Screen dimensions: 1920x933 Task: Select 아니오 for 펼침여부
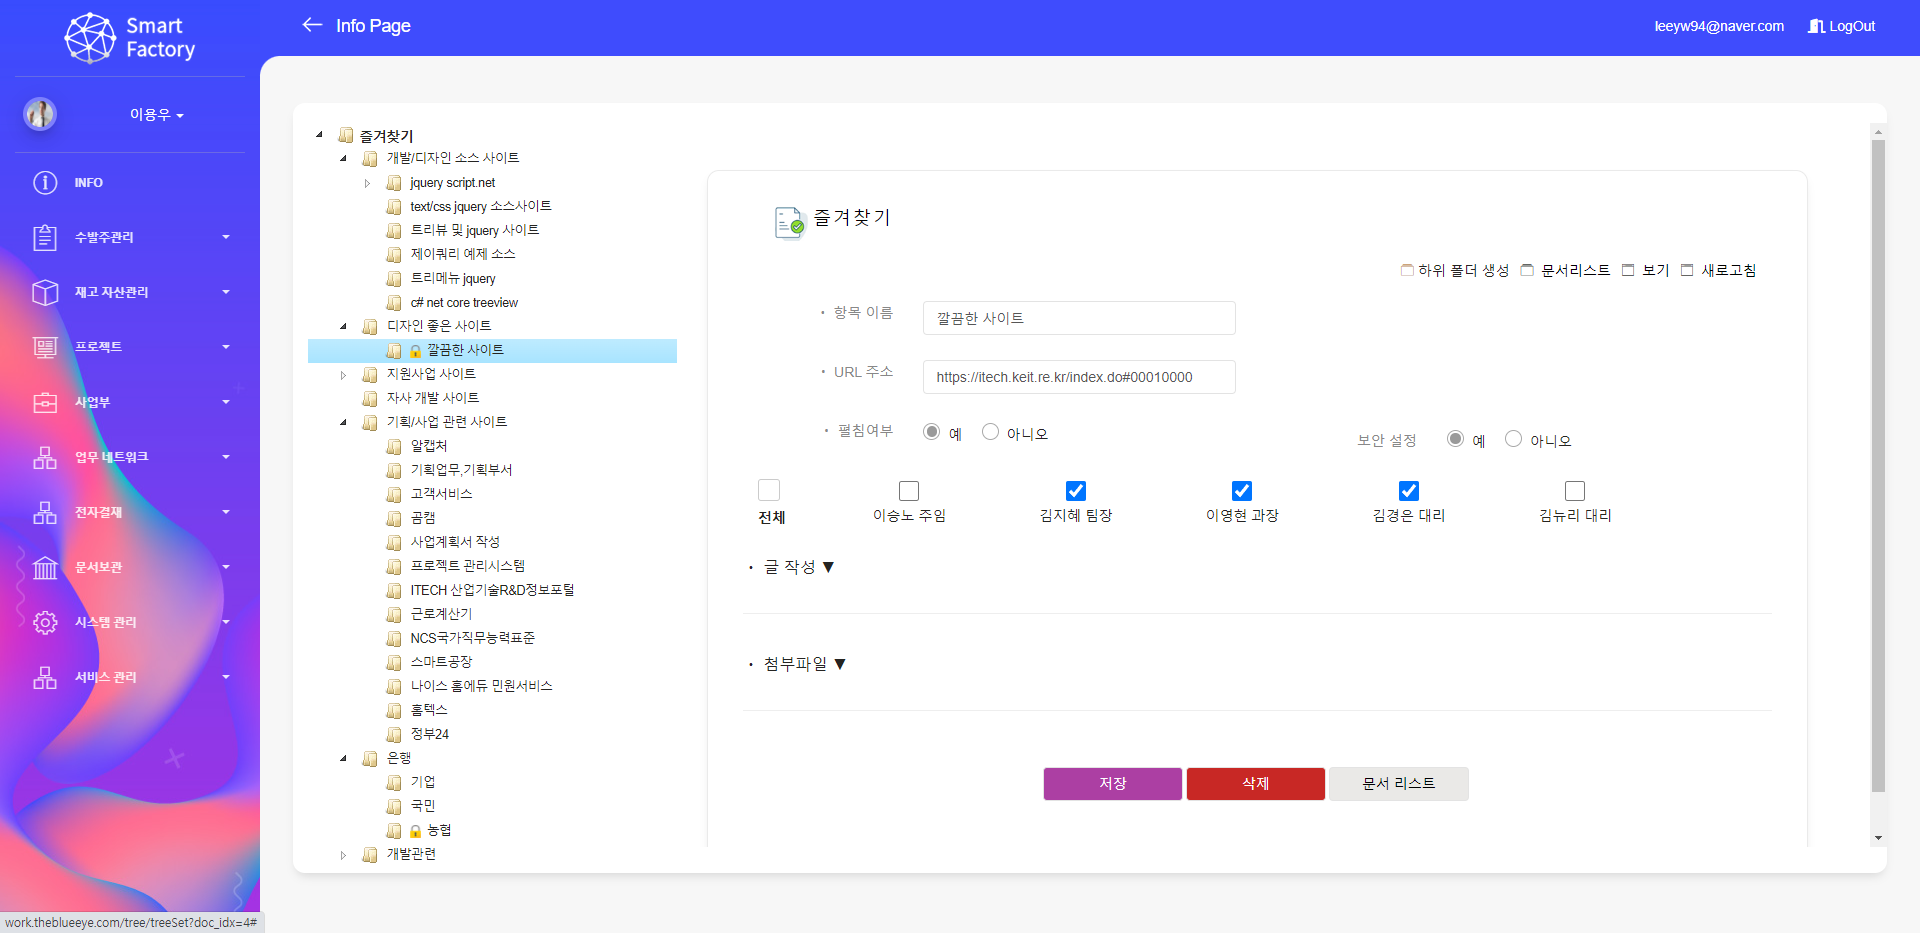[x=990, y=432]
